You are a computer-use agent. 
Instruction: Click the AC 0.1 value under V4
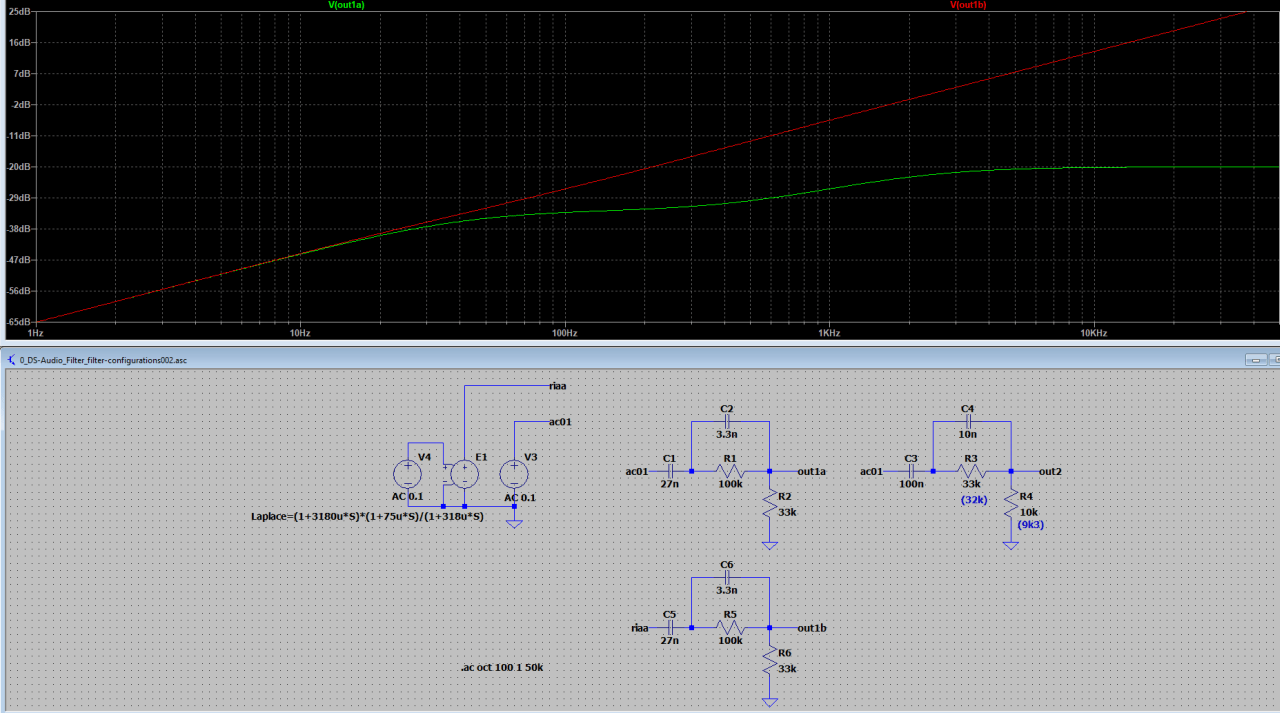[407, 497]
